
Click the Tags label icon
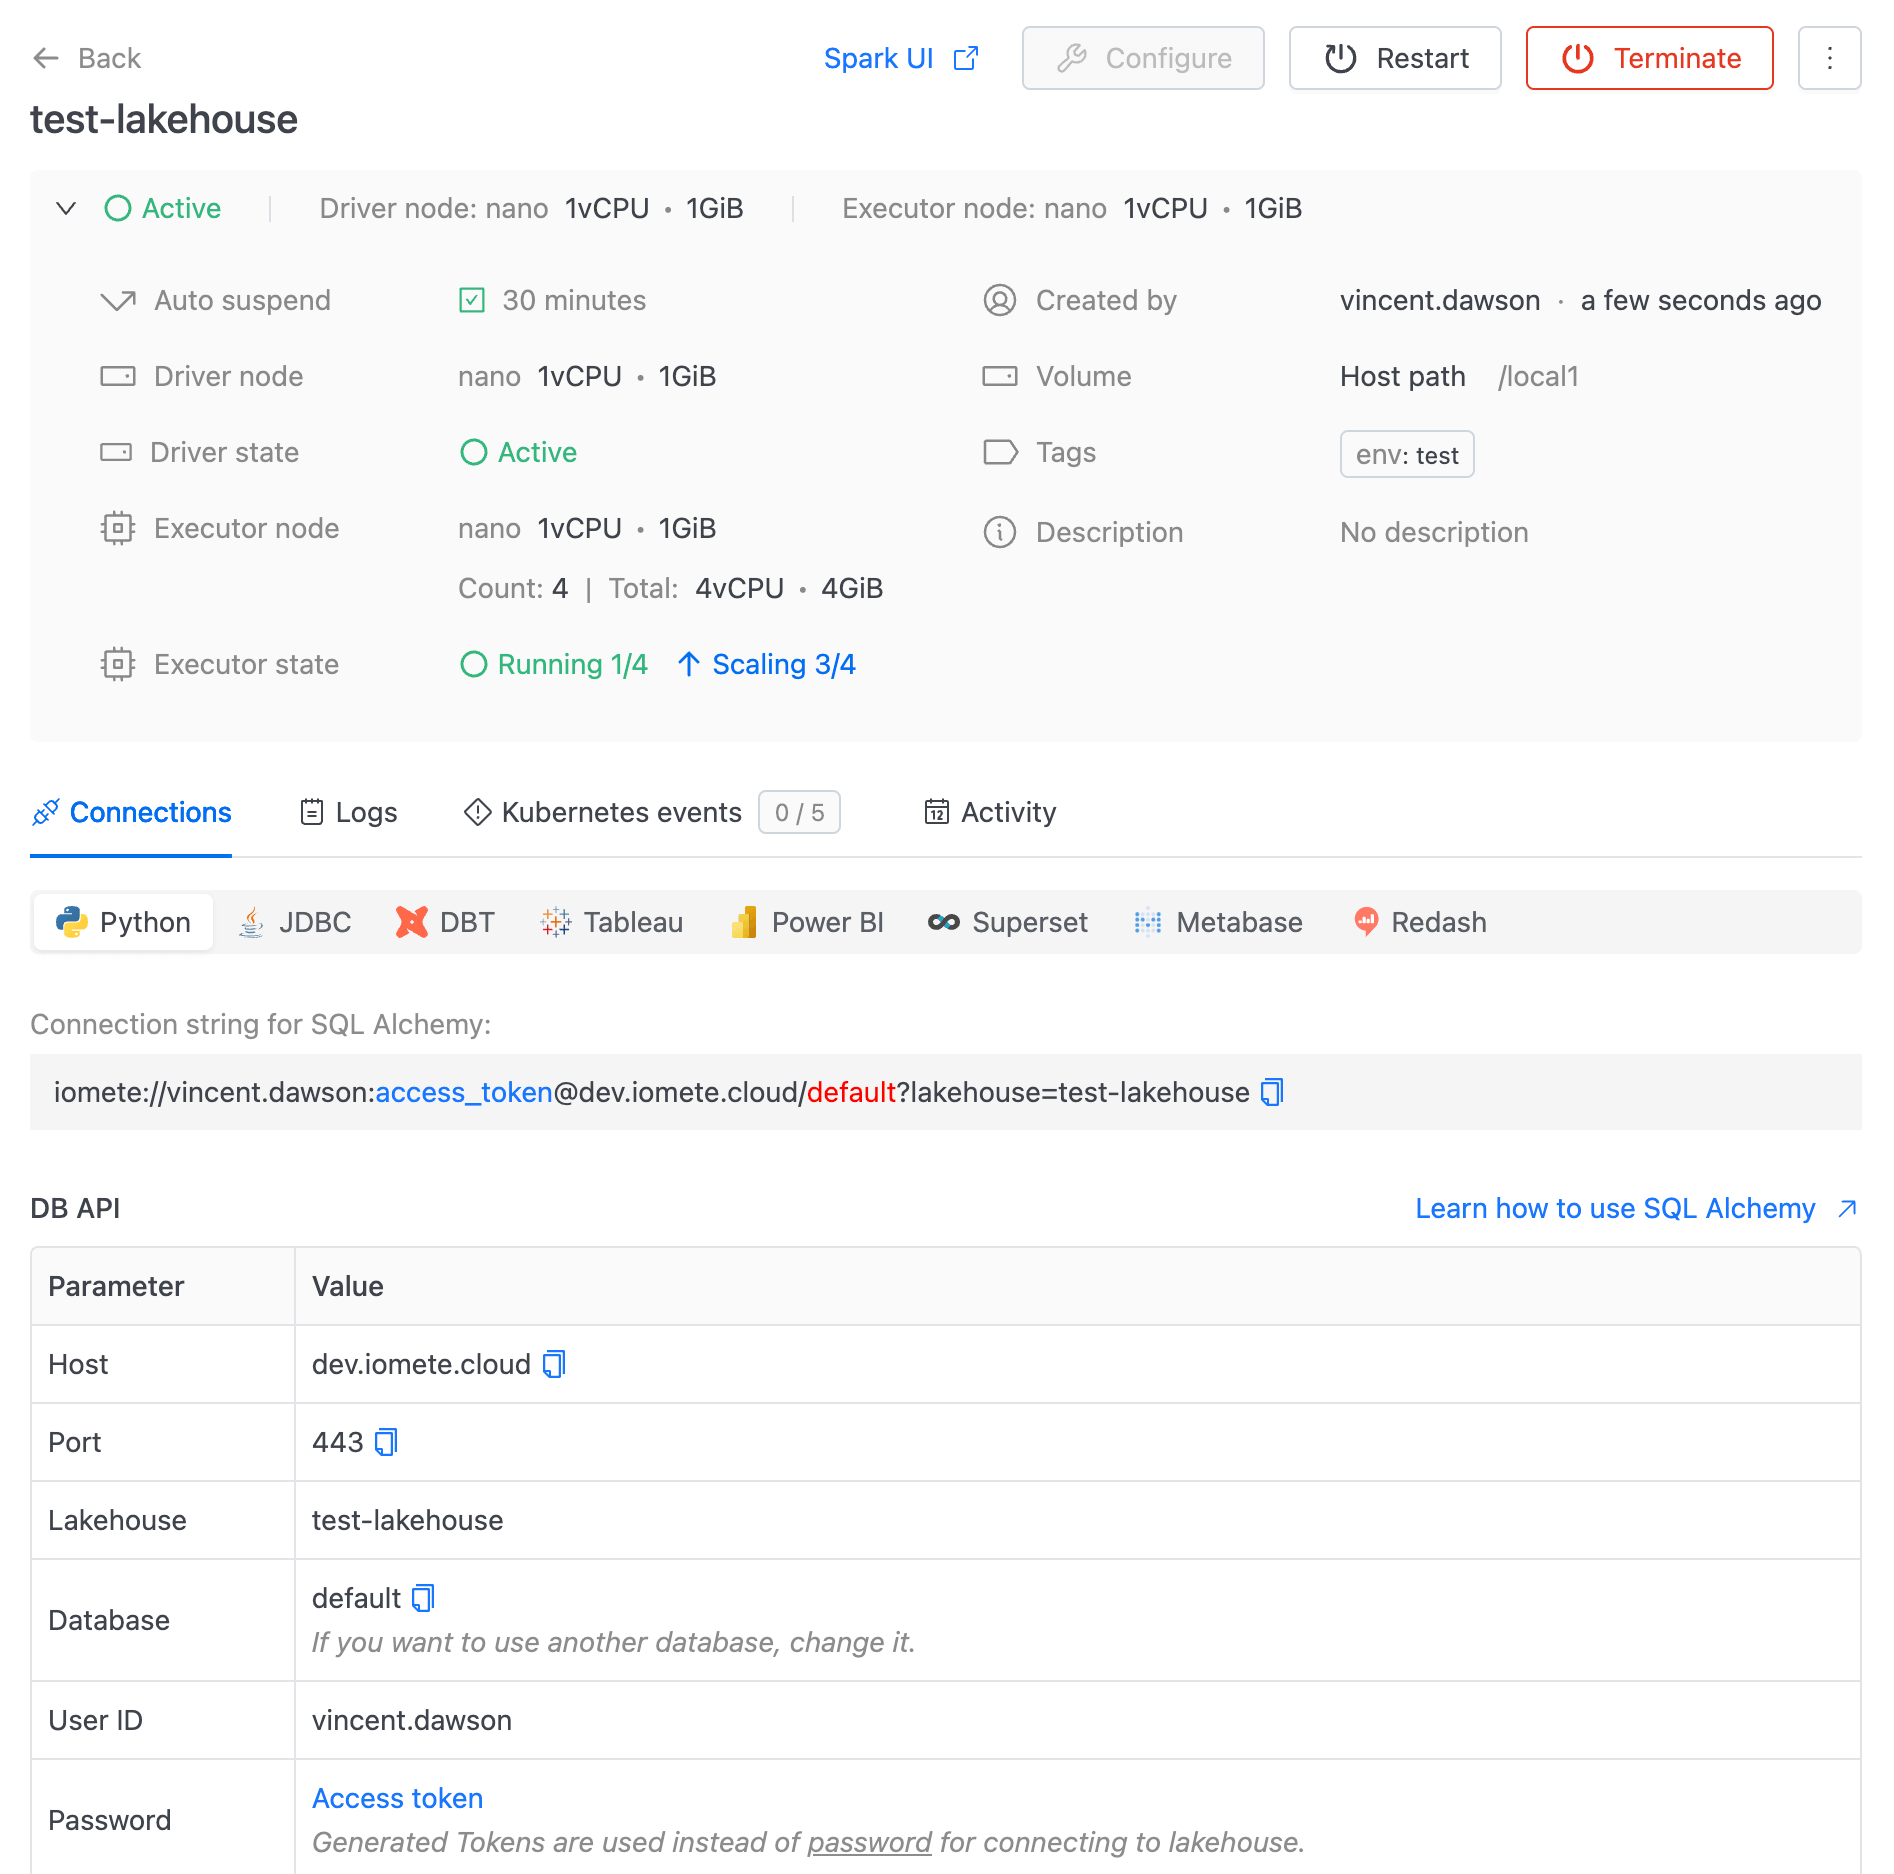[1001, 452]
